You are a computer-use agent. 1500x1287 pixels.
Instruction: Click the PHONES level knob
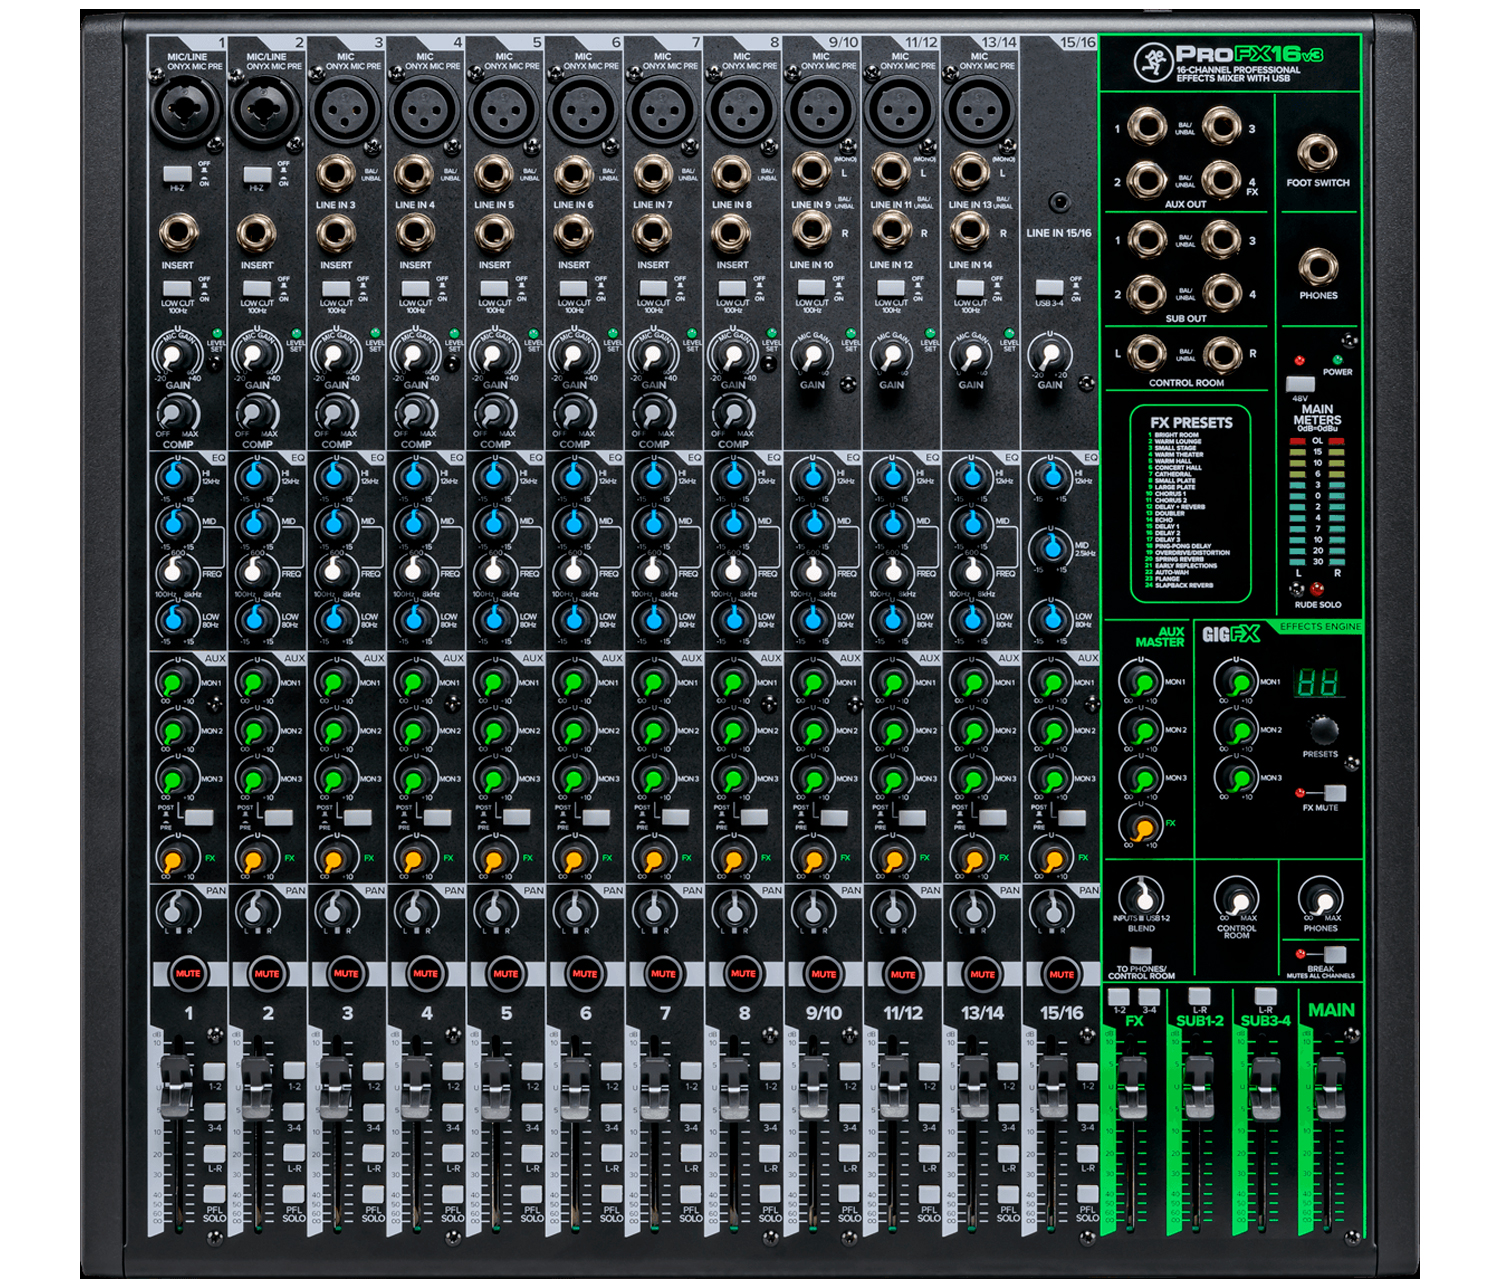pyautogui.click(x=1320, y=897)
